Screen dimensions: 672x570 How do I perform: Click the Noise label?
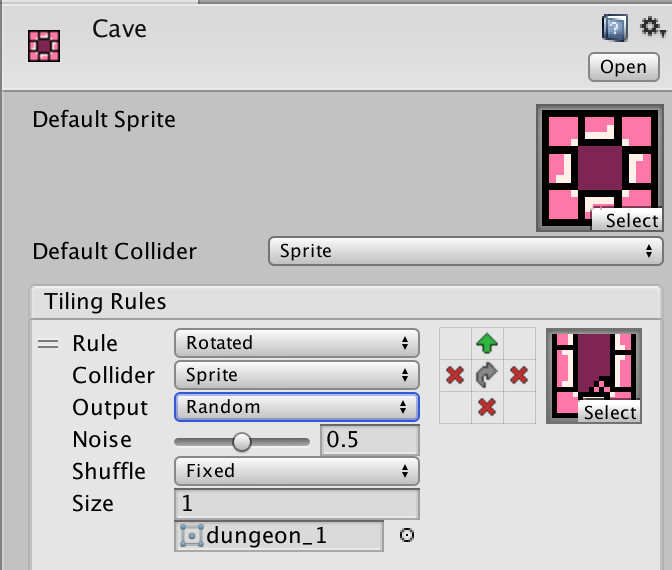[x=102, y=440]
